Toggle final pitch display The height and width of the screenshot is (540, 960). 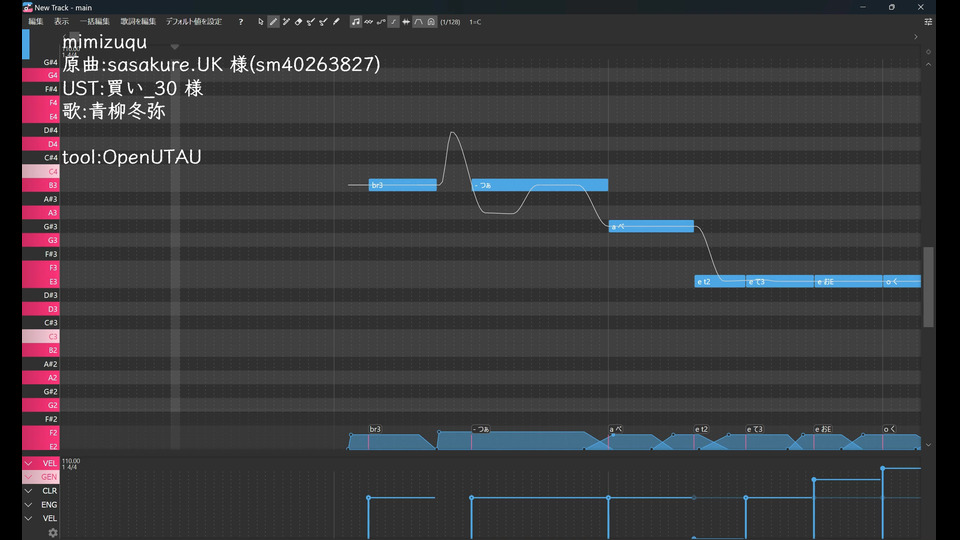pyautogui.click(x=394, y=22)
